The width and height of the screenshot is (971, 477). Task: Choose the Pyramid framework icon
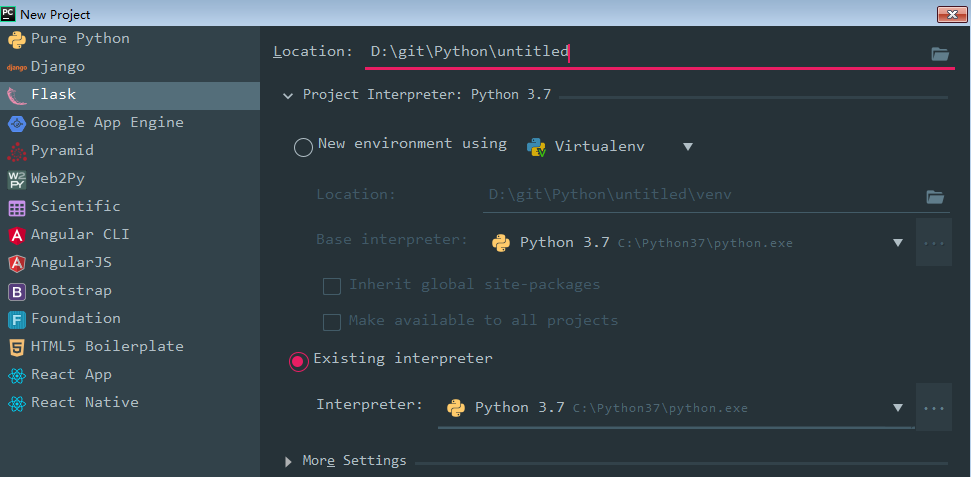pyautogui.click(x=16, y=151)
